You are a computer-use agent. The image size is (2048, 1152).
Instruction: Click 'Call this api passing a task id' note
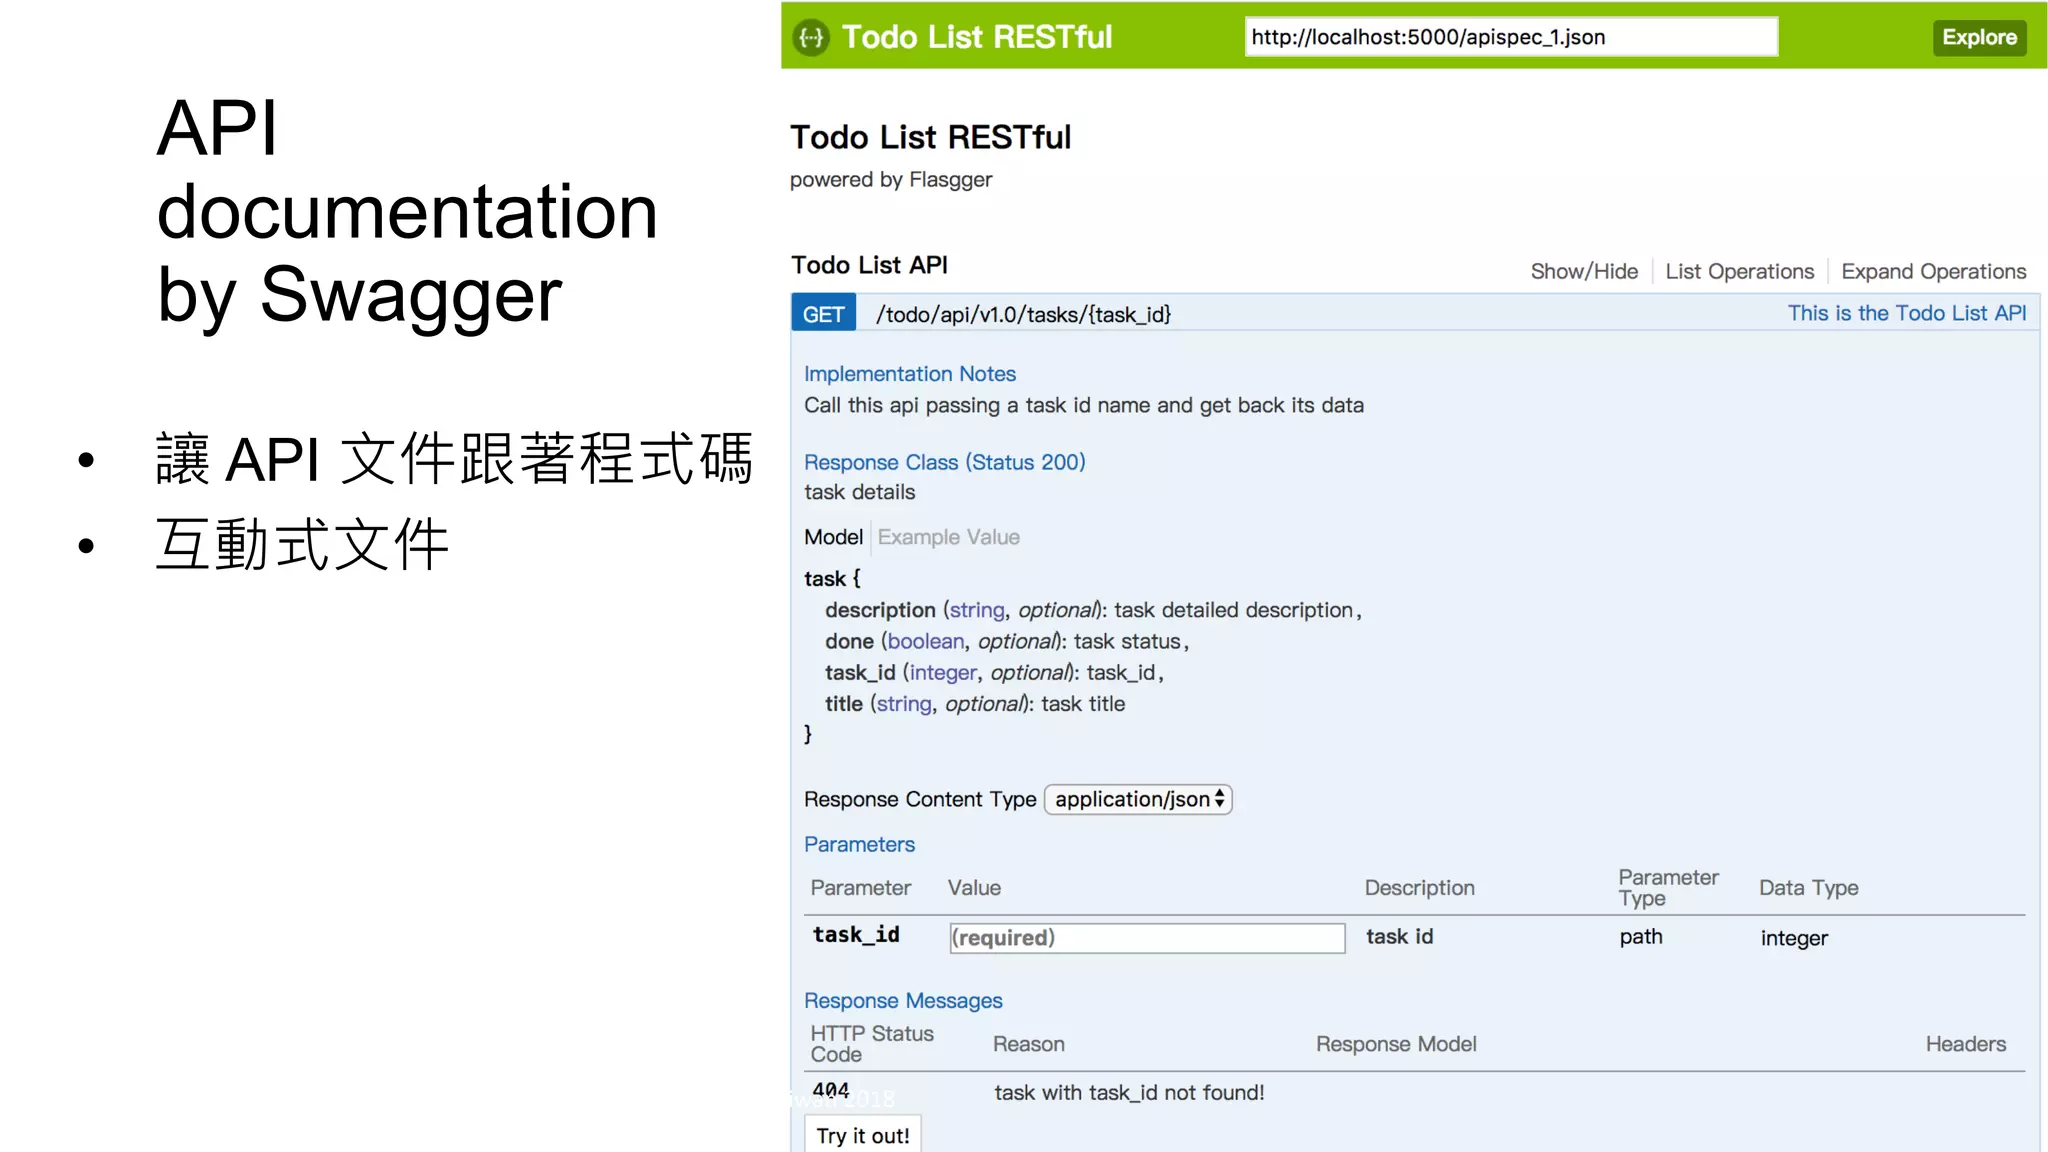[1083, 405]
